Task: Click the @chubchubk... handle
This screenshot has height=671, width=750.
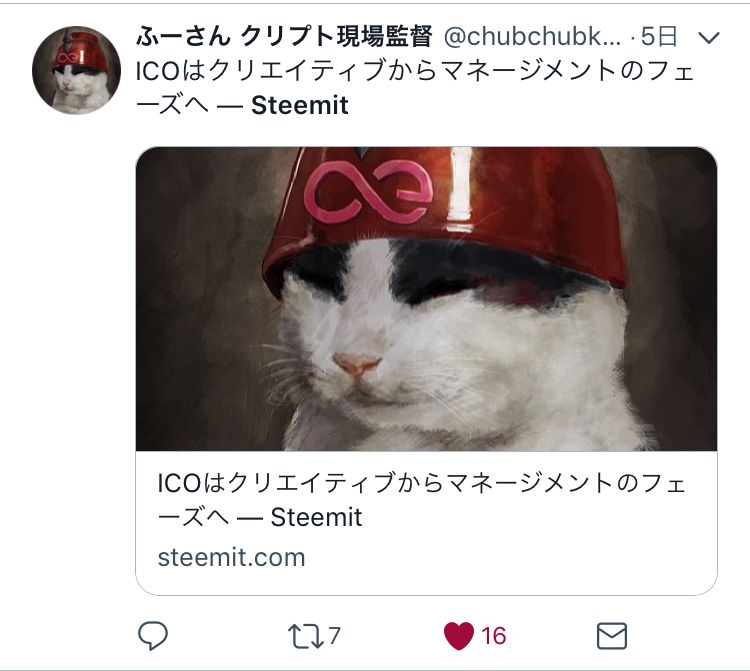Action: tap(532, 37)
